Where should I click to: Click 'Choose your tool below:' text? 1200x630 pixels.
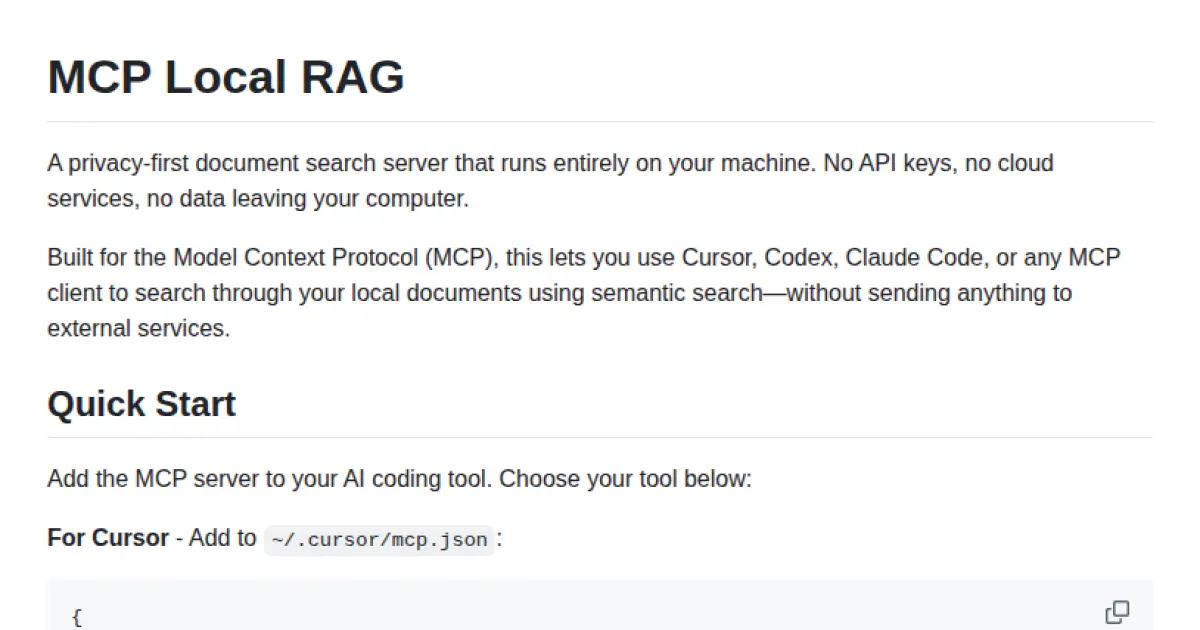click(625, 479)
